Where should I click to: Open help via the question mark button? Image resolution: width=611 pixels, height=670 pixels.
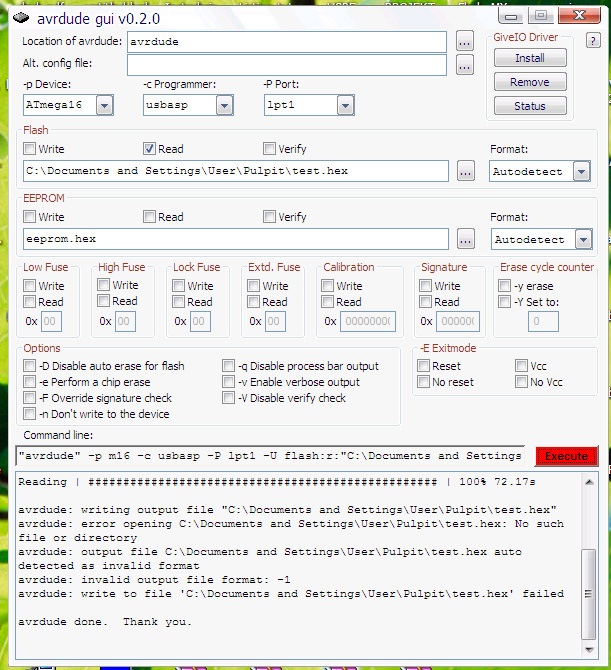(x=593, y=41)
